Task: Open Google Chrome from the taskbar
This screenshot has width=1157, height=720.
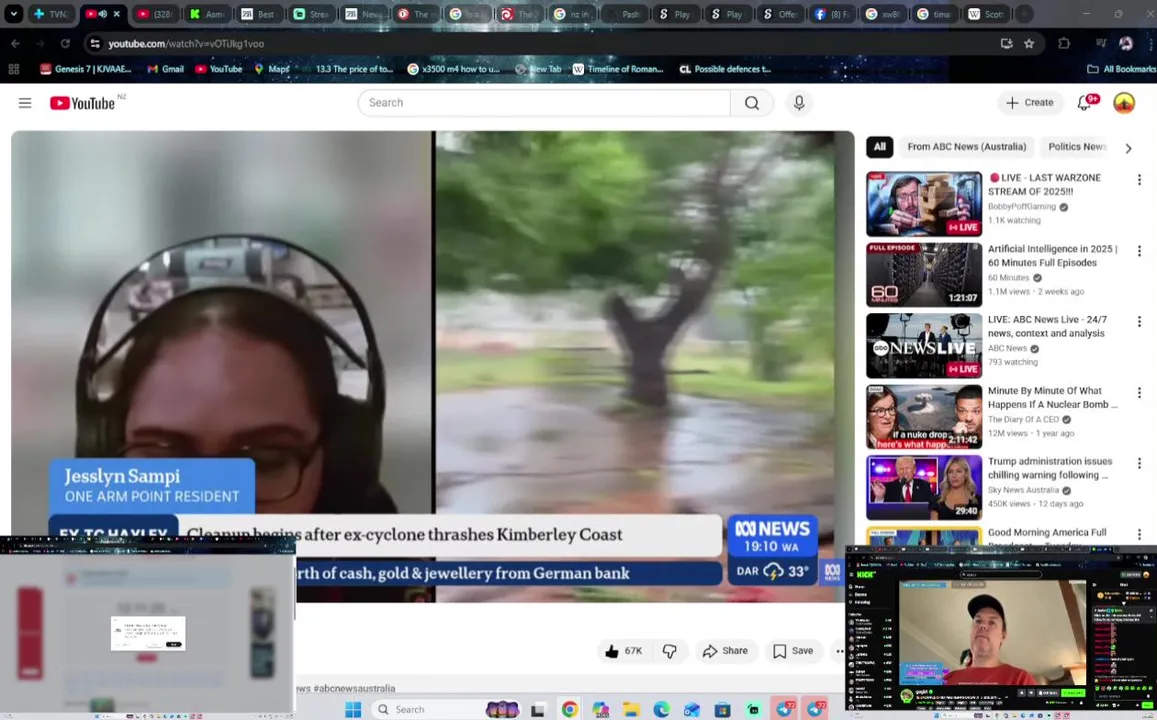Action: click(x=569, y=710)
